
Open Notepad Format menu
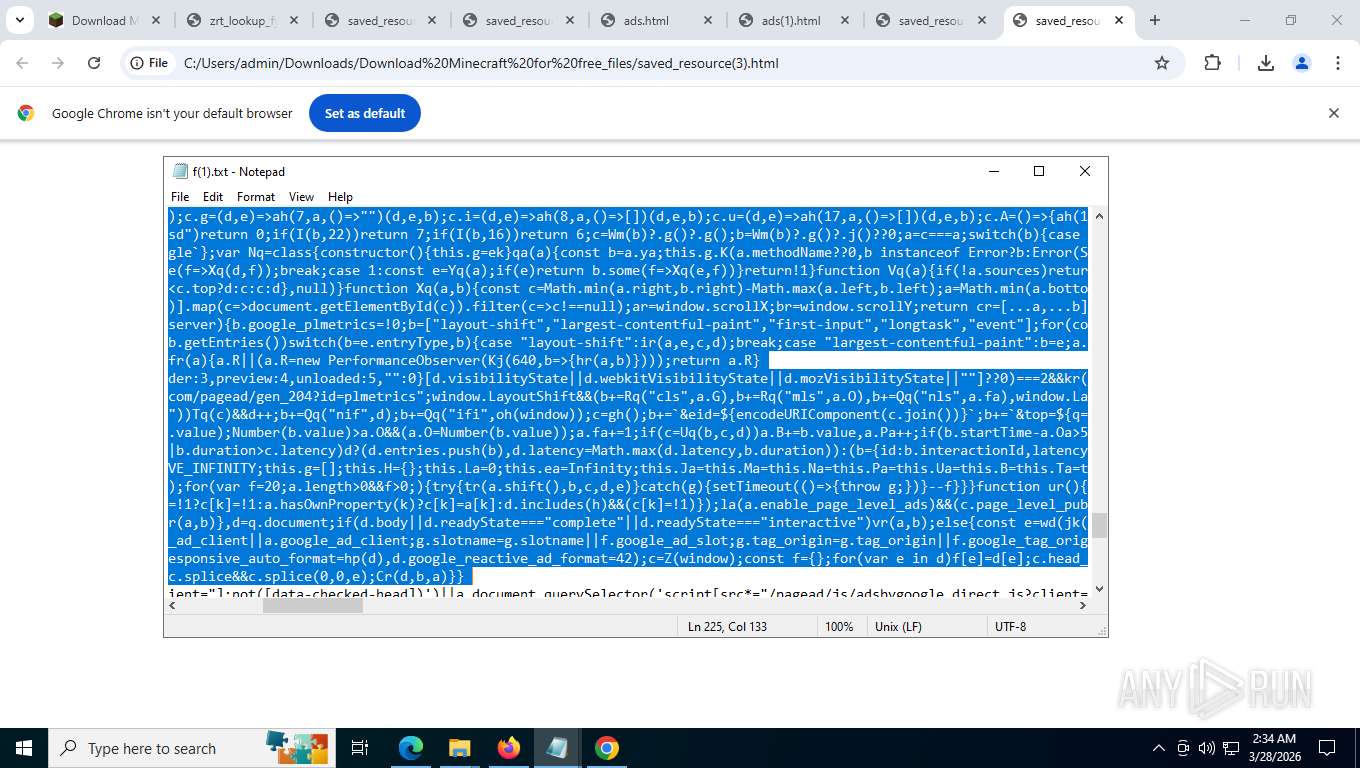click(x=256, y=197)
